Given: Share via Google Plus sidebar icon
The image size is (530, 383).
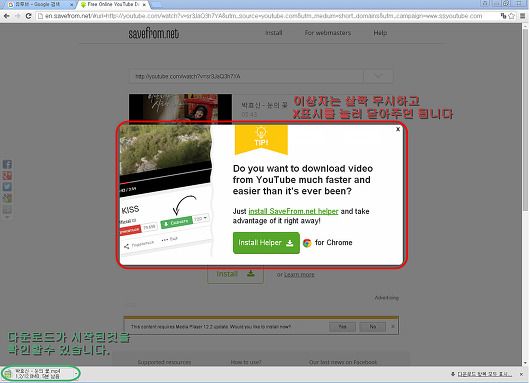Looking at the screenshot, I should pyautogui.click(x=7, y=175).
